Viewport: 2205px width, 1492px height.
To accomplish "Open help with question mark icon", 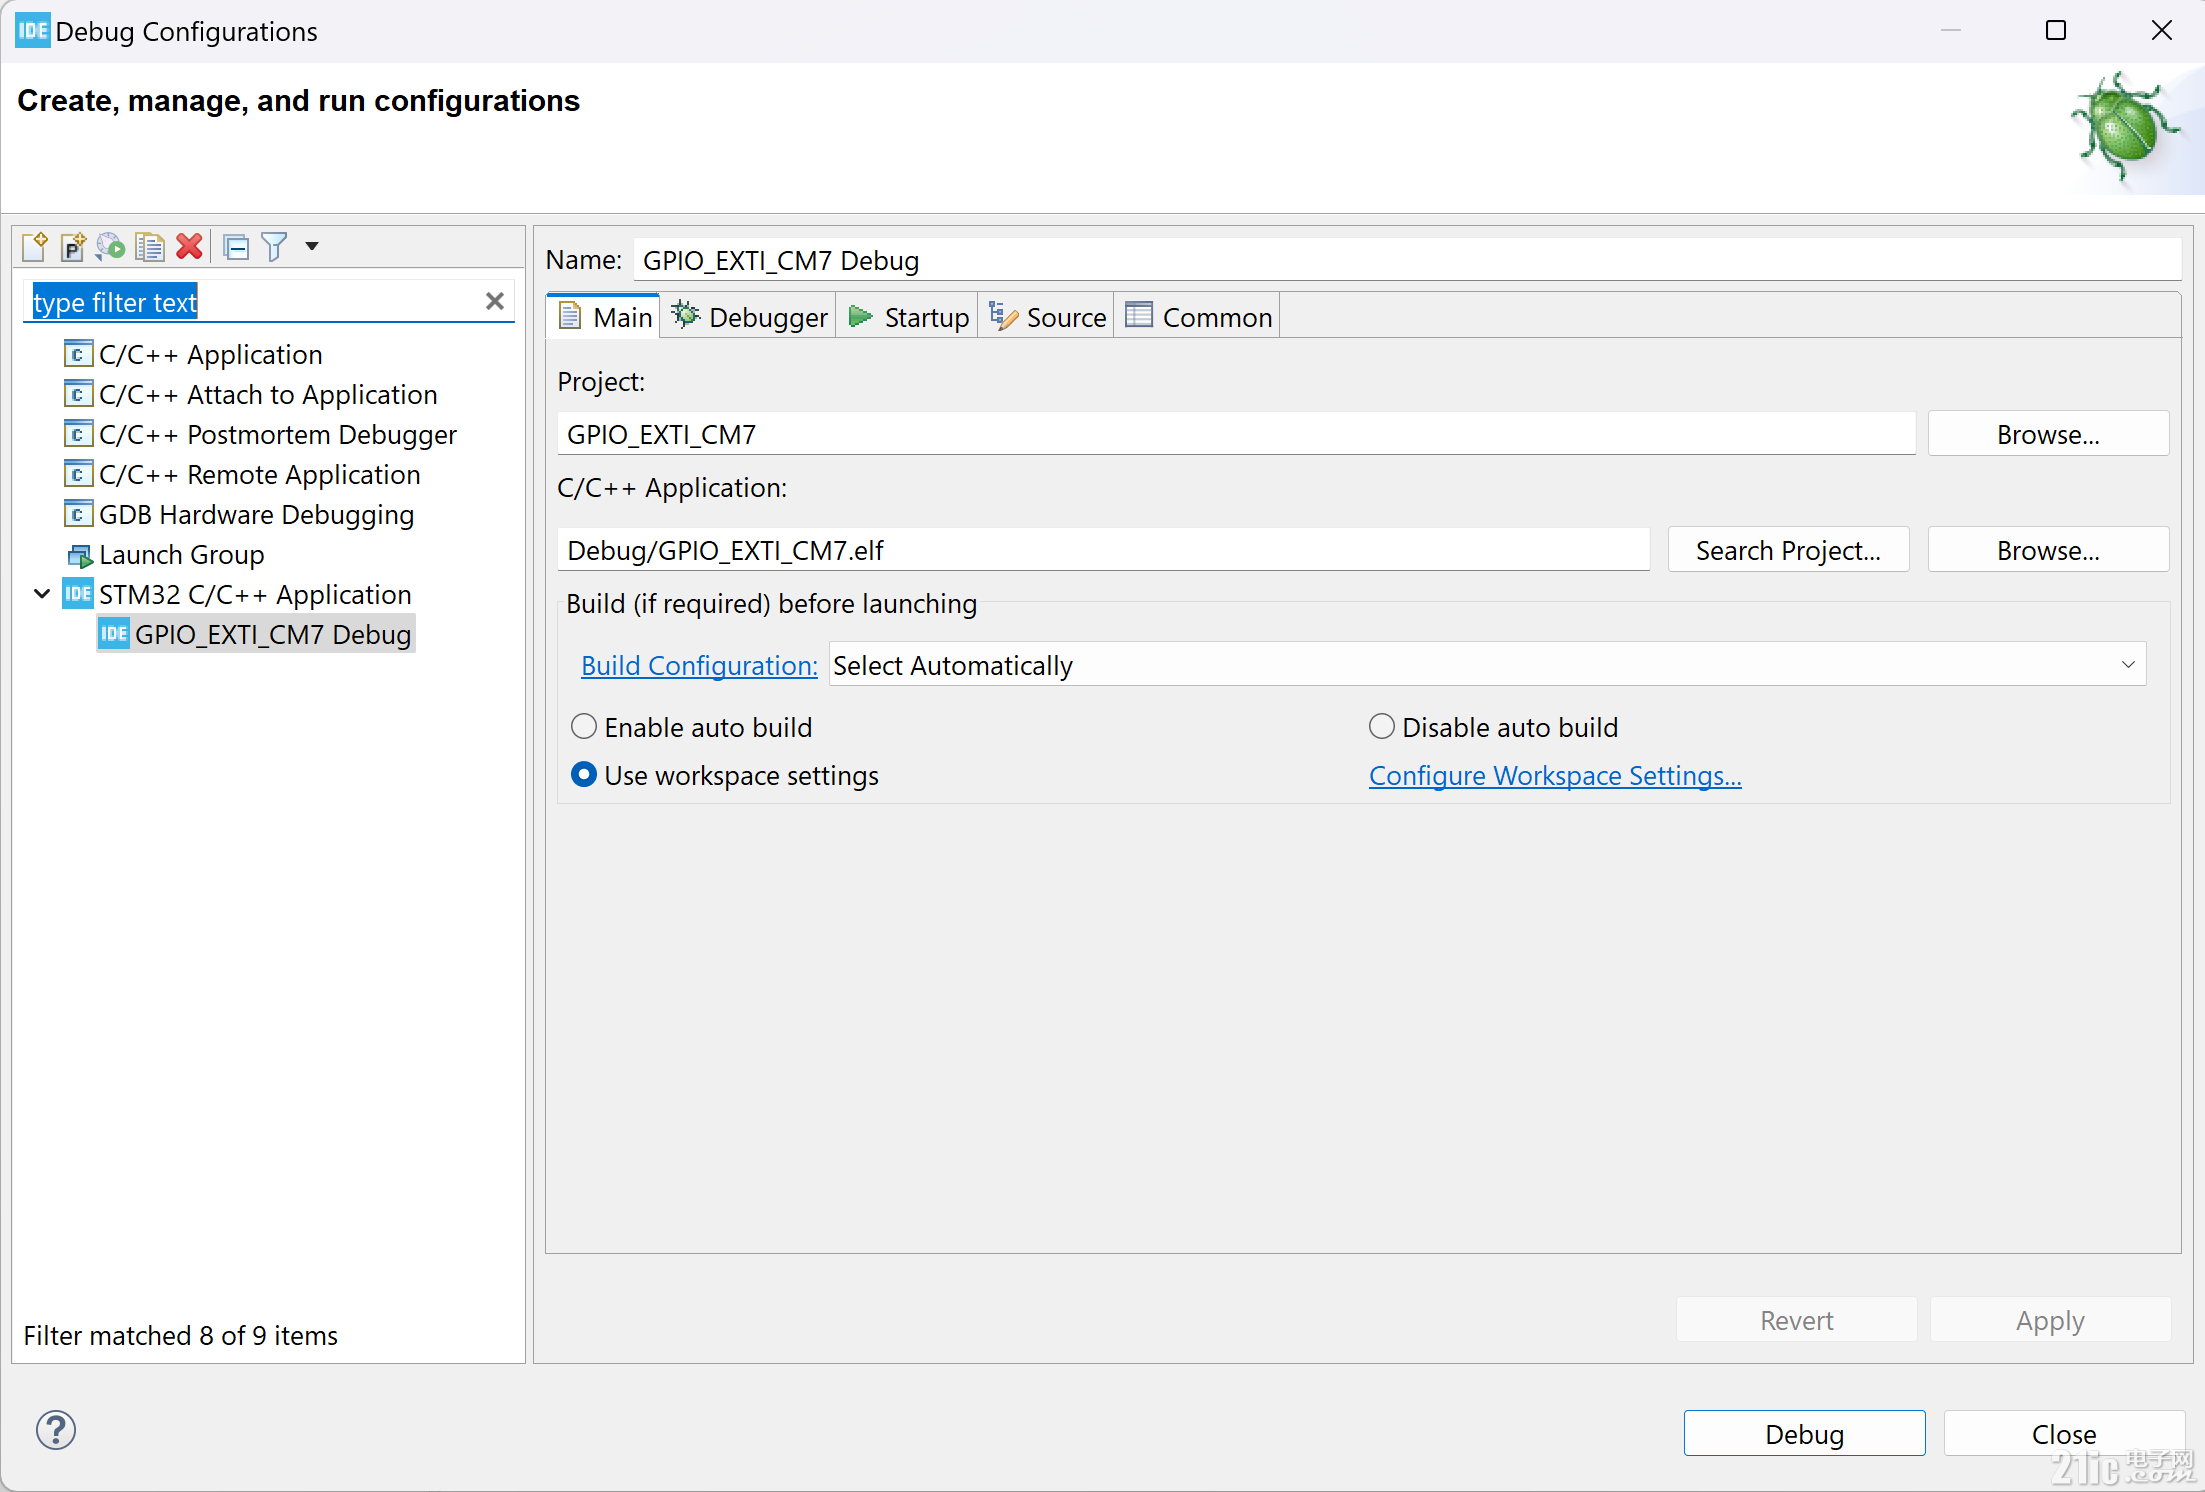I will (x=56, y=1430).
